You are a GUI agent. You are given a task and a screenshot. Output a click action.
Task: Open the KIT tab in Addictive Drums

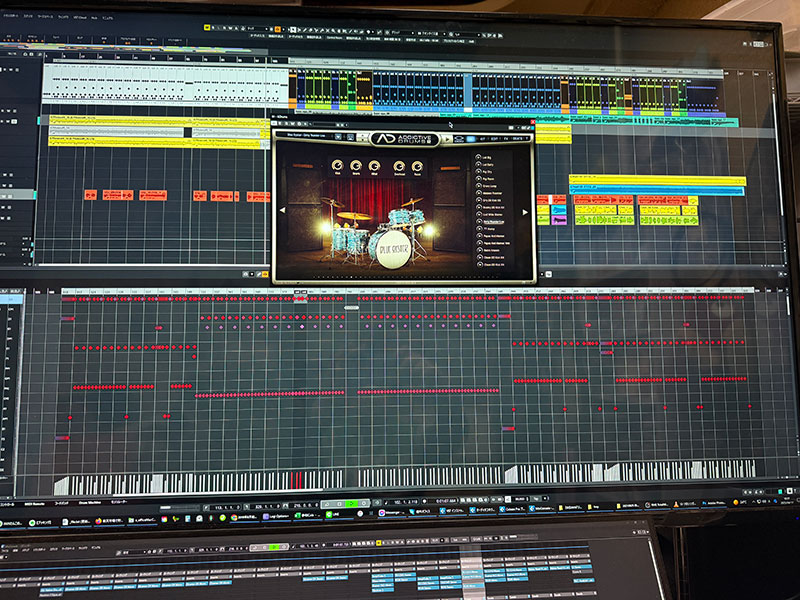(x=482, y=139)
